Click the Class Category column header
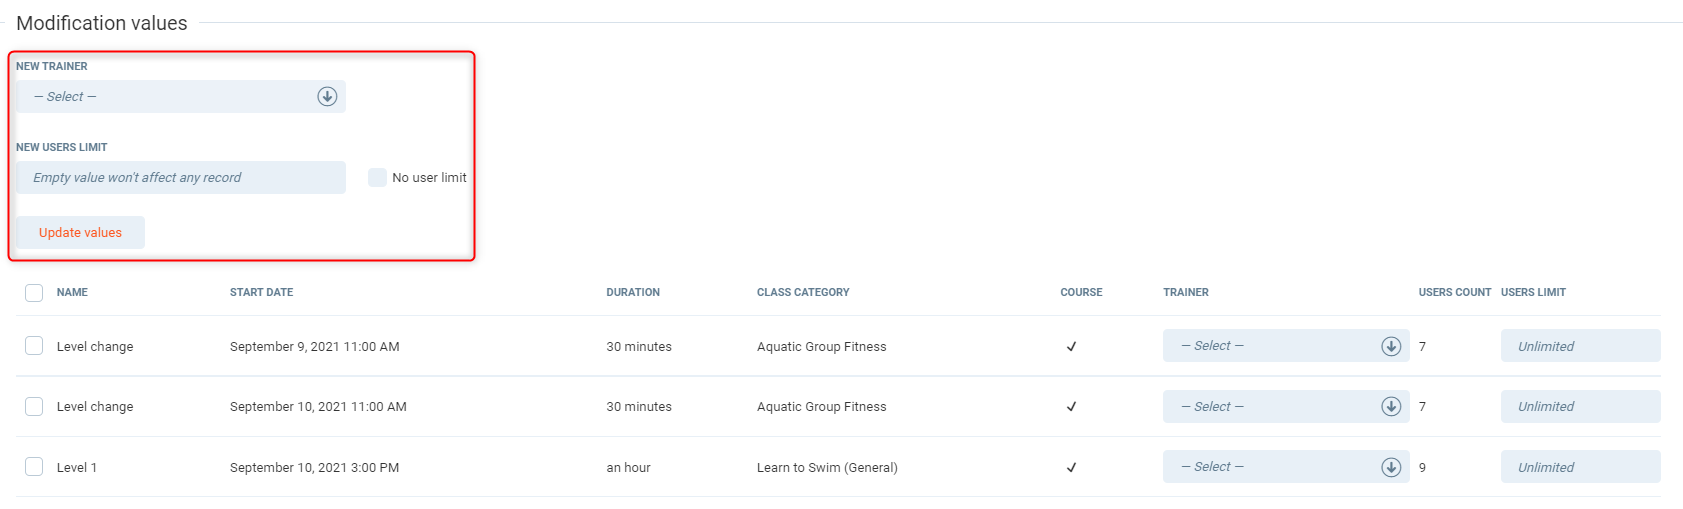1683x509 pixels. coord(803,293)
